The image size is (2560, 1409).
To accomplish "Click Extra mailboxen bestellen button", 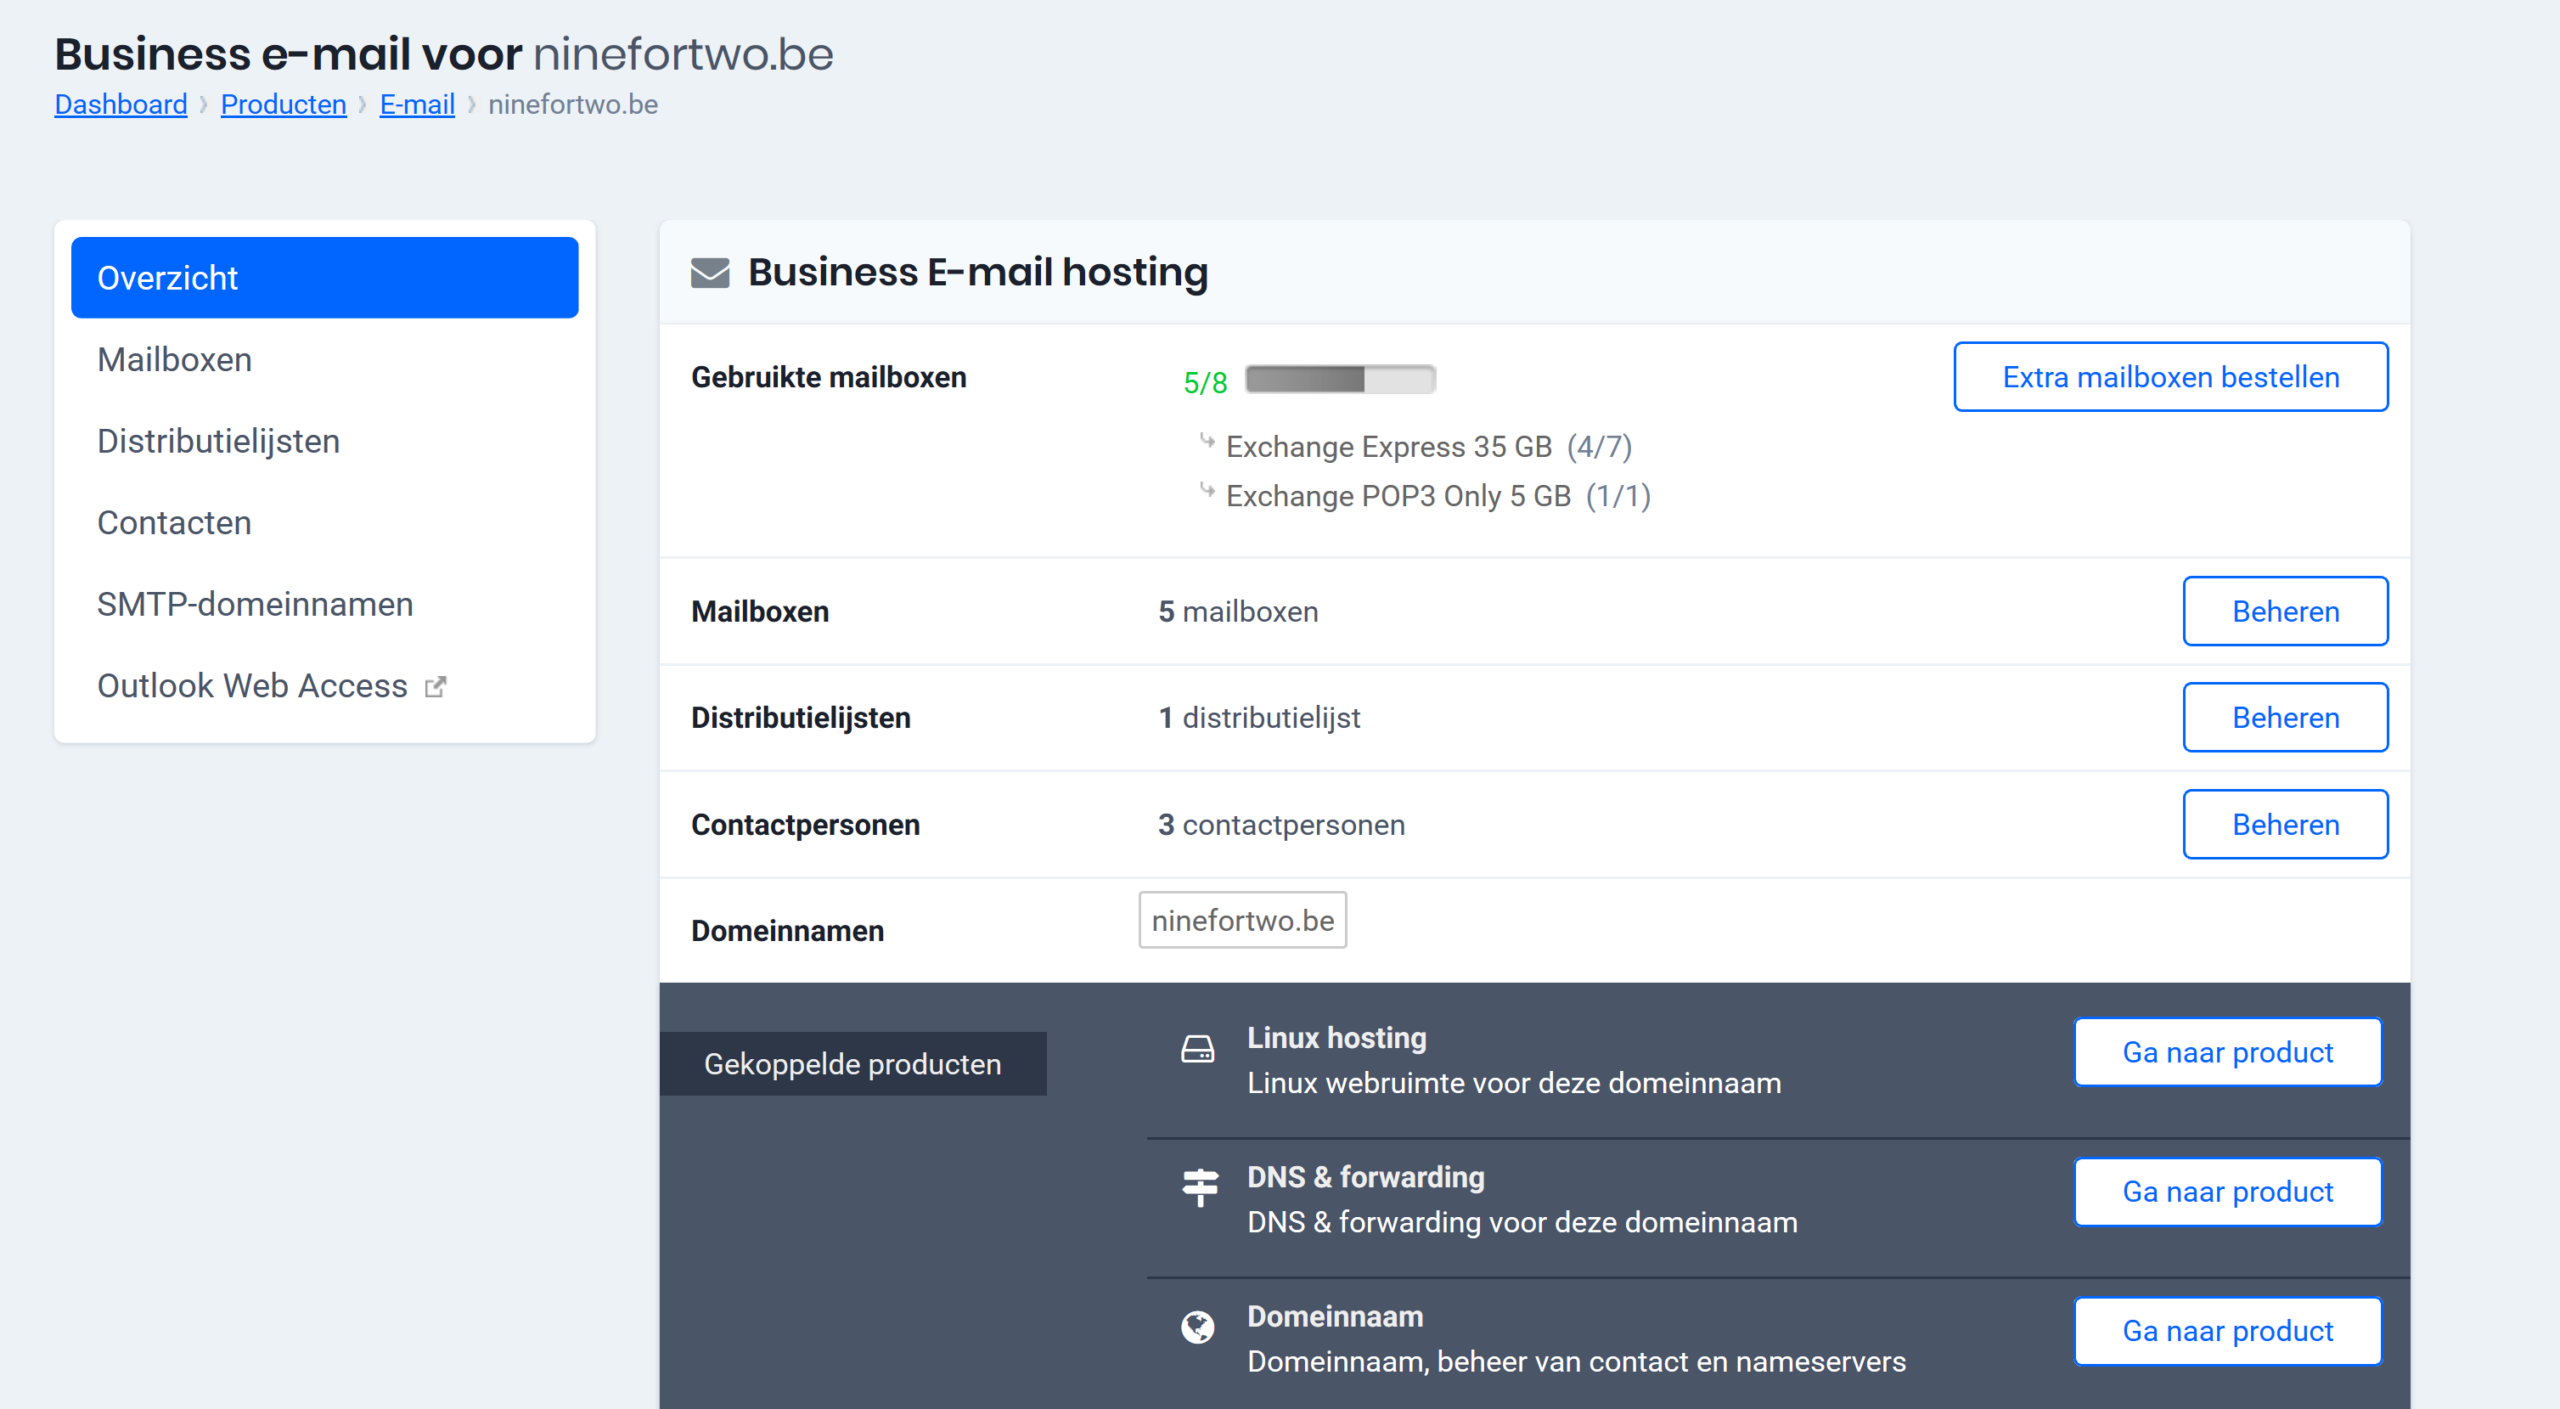I will [x=2170, y=377].
